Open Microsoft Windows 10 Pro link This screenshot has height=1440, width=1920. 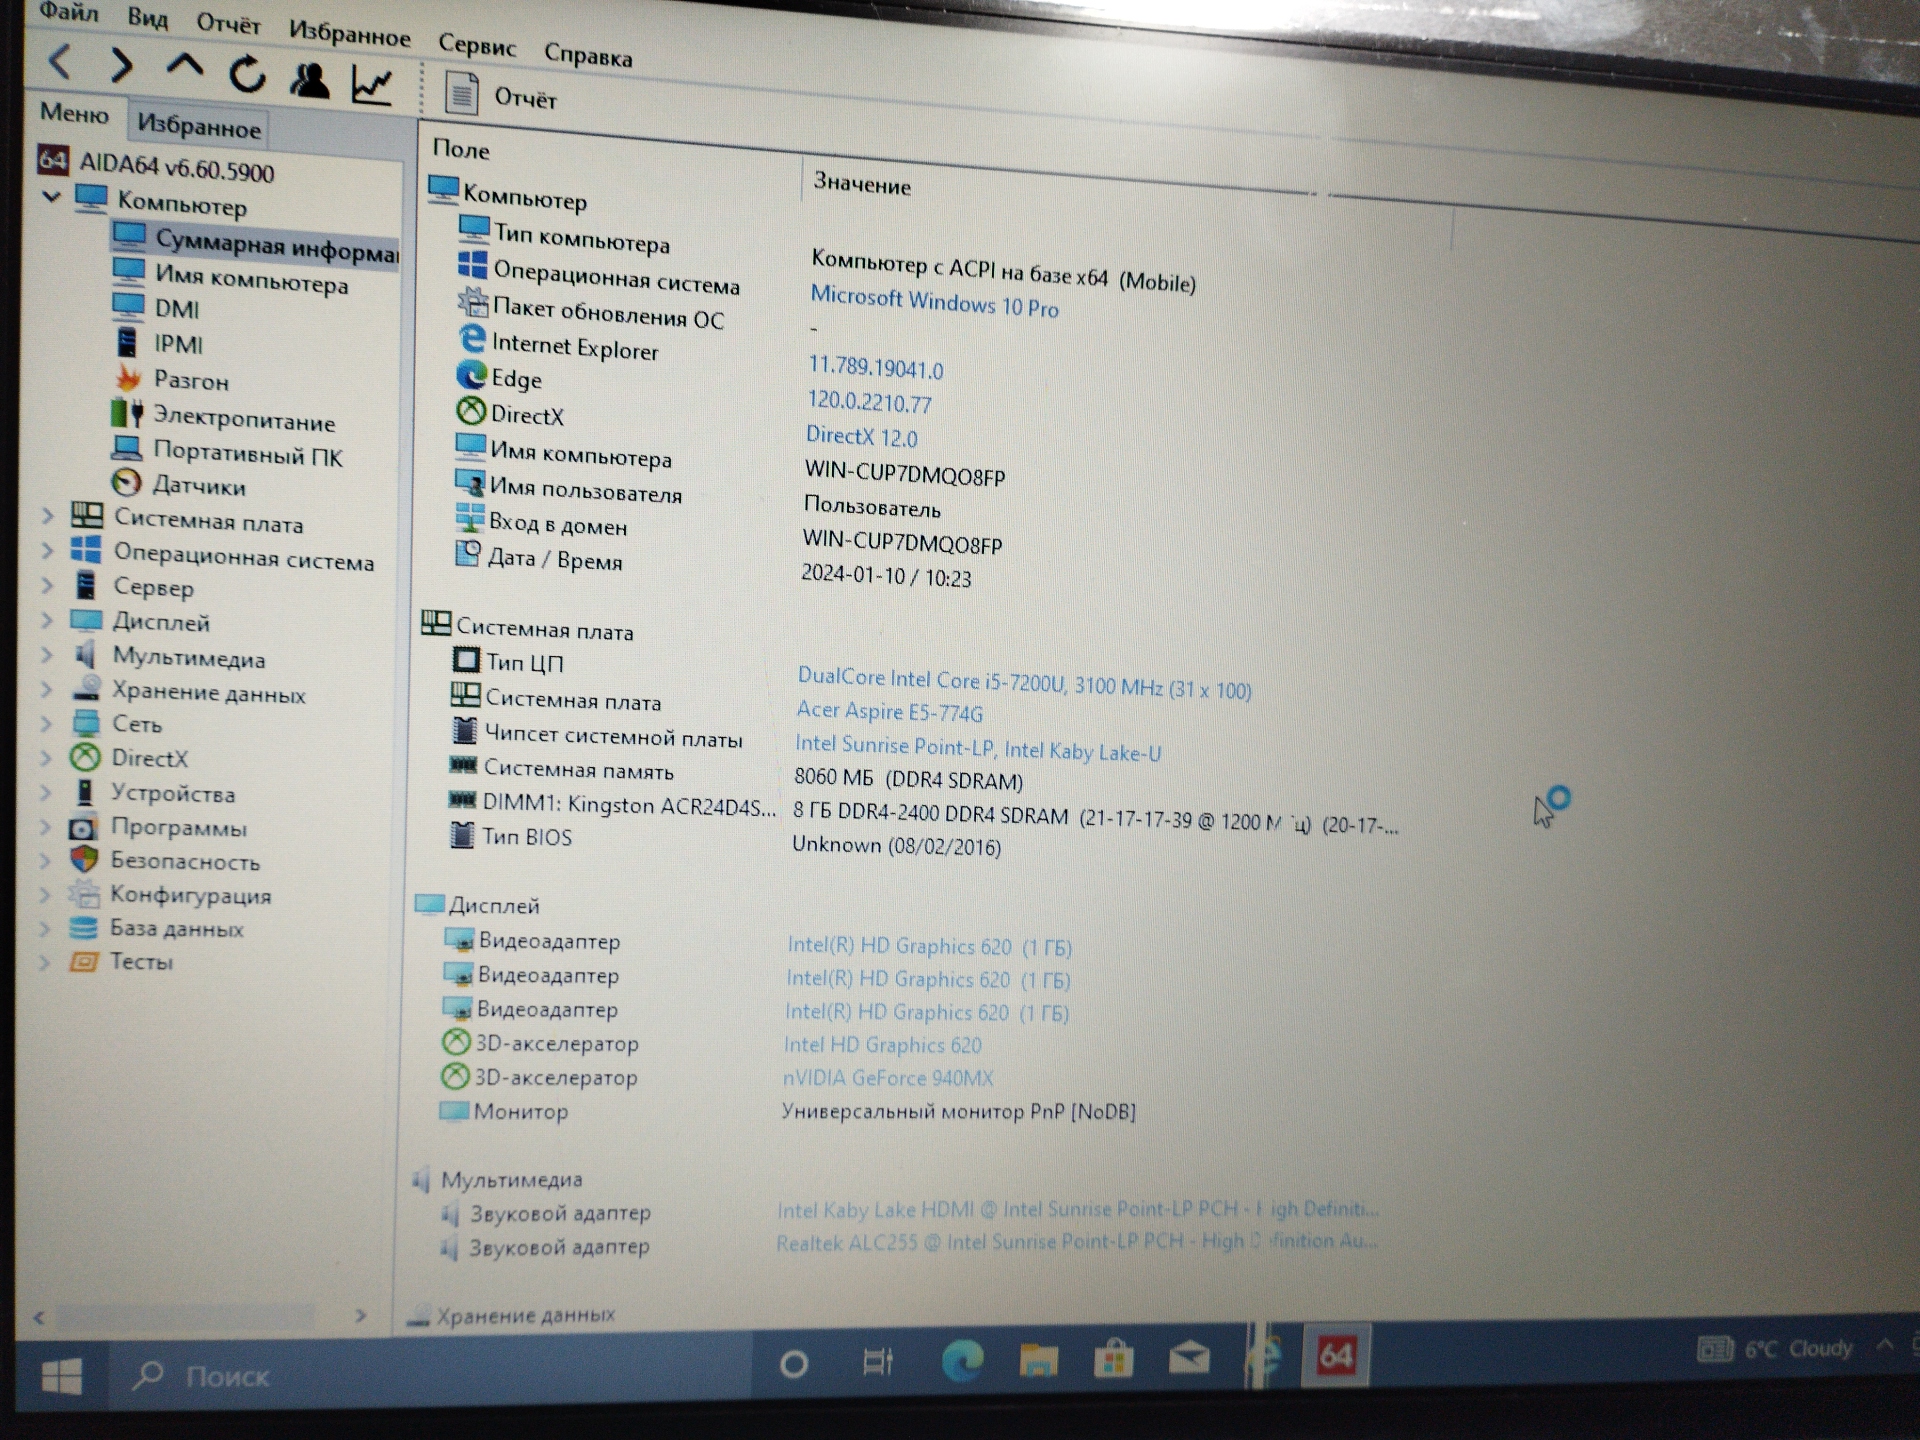[x=934, y=302]
